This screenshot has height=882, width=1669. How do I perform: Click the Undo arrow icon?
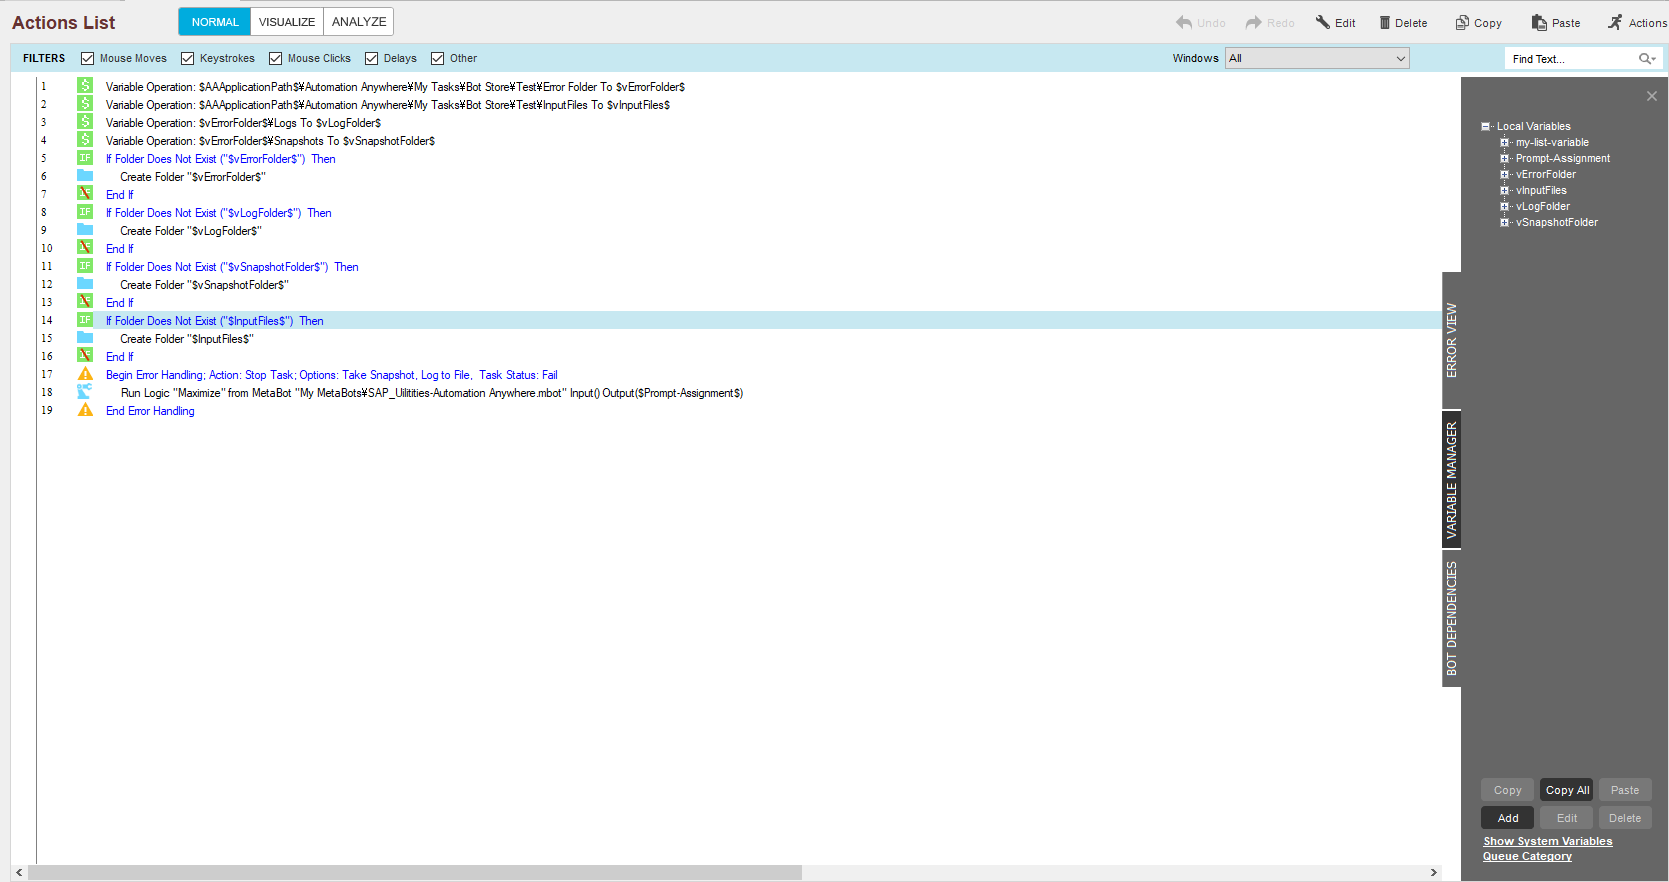tap(1184, 22)
